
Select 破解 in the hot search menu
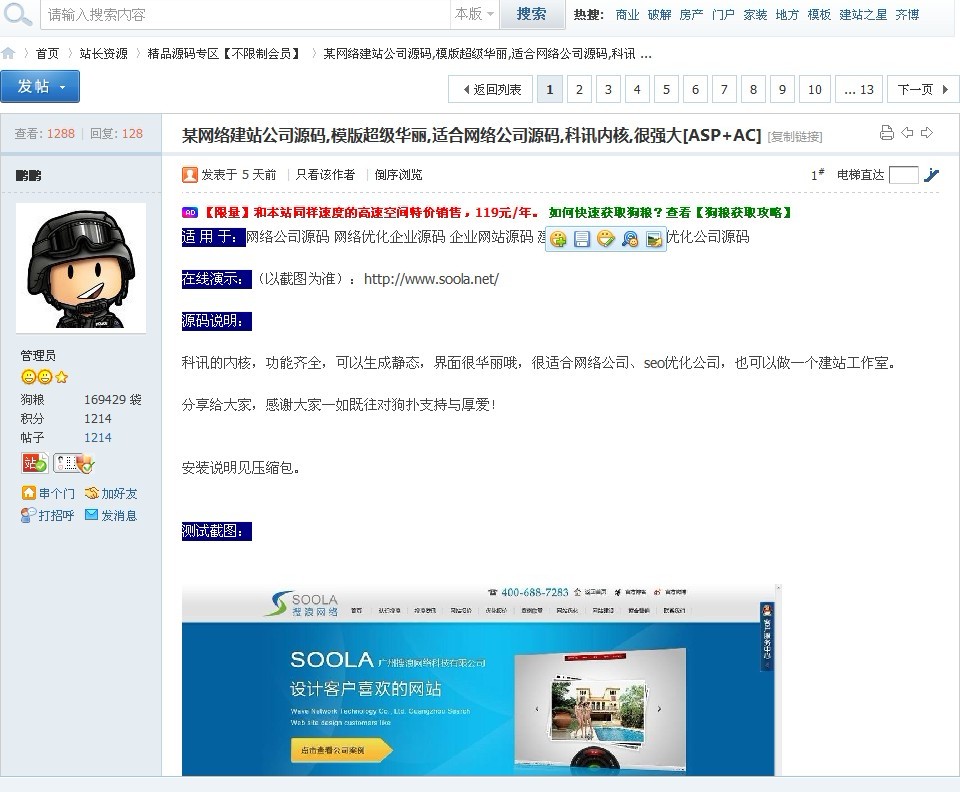click(658, 14)
